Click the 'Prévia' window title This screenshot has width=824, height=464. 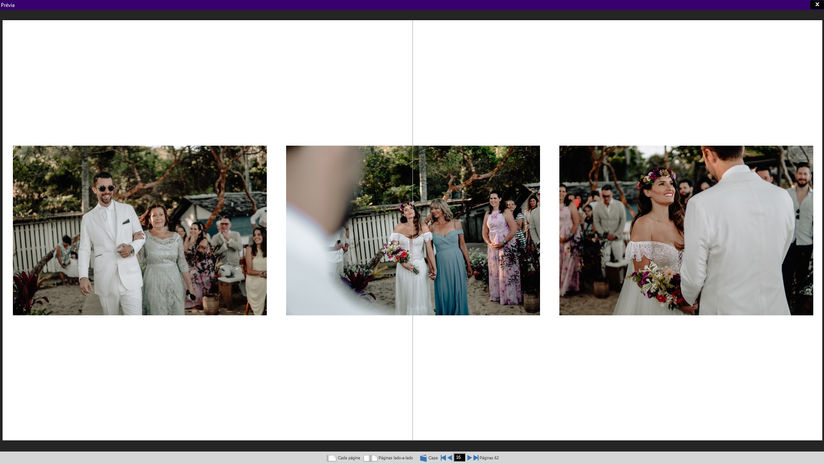coord(8,5)
